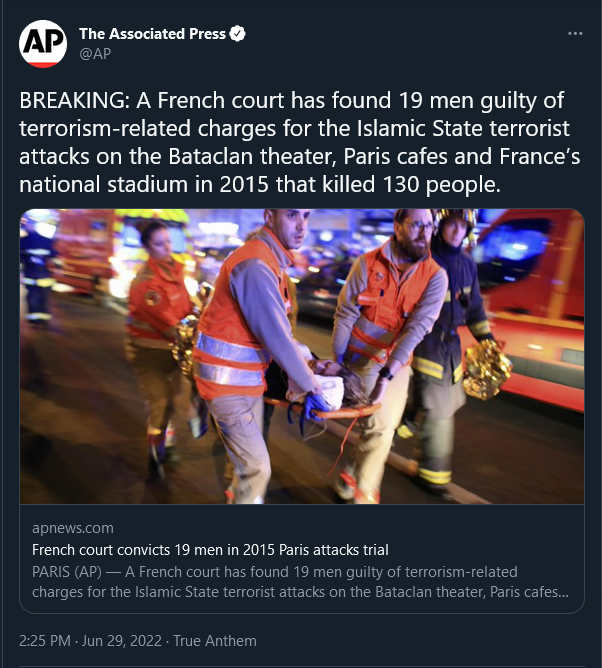The image size is (602, 668).
Task: Open the rescue workers photo thumbnail
Action: [302, 356]
